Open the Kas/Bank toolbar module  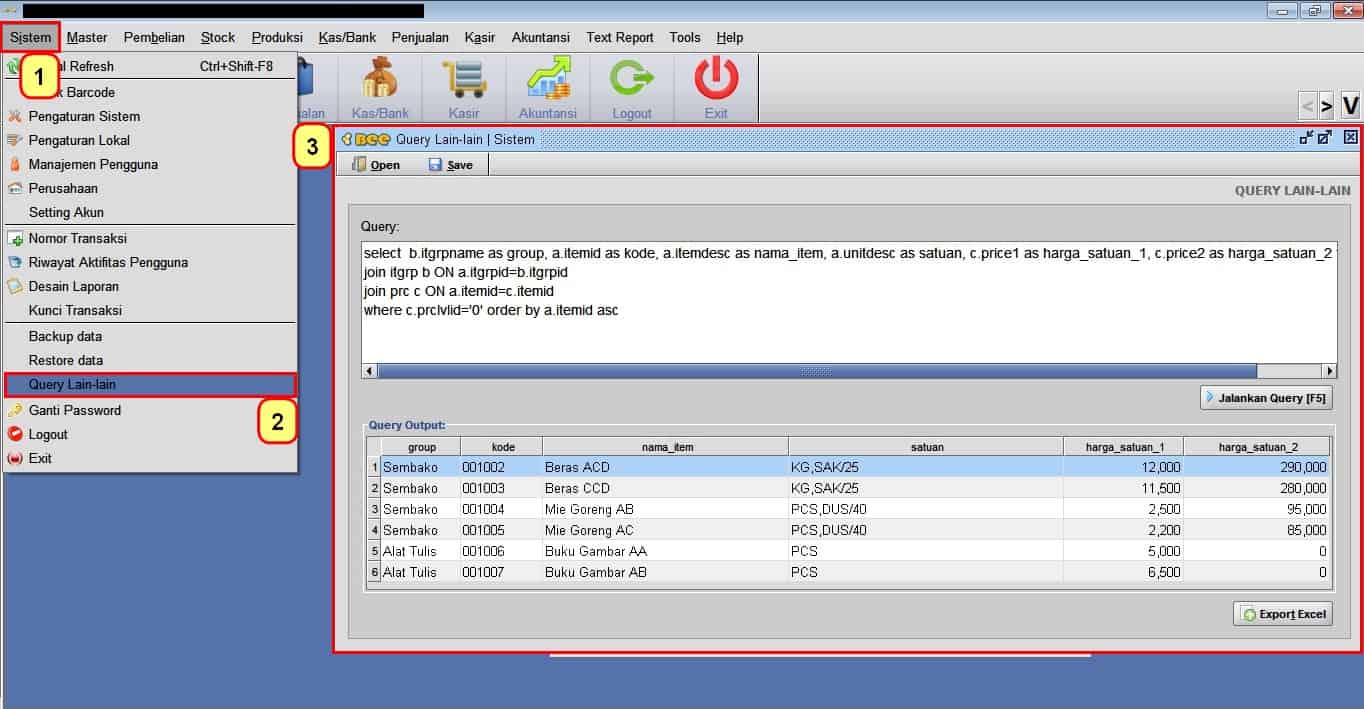click(x=379, y=89)
